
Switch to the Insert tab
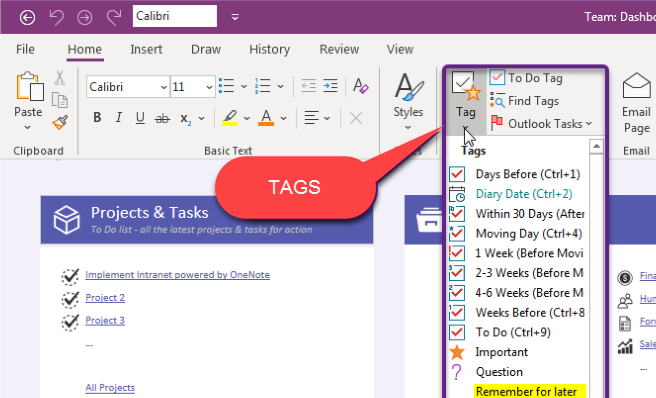146,49
